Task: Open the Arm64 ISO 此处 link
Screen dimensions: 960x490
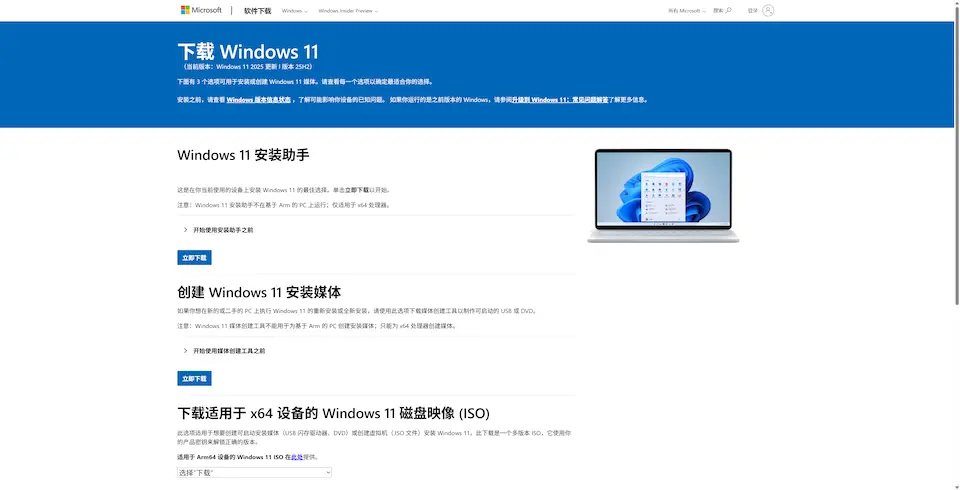Action: click(x=297, y=457)
